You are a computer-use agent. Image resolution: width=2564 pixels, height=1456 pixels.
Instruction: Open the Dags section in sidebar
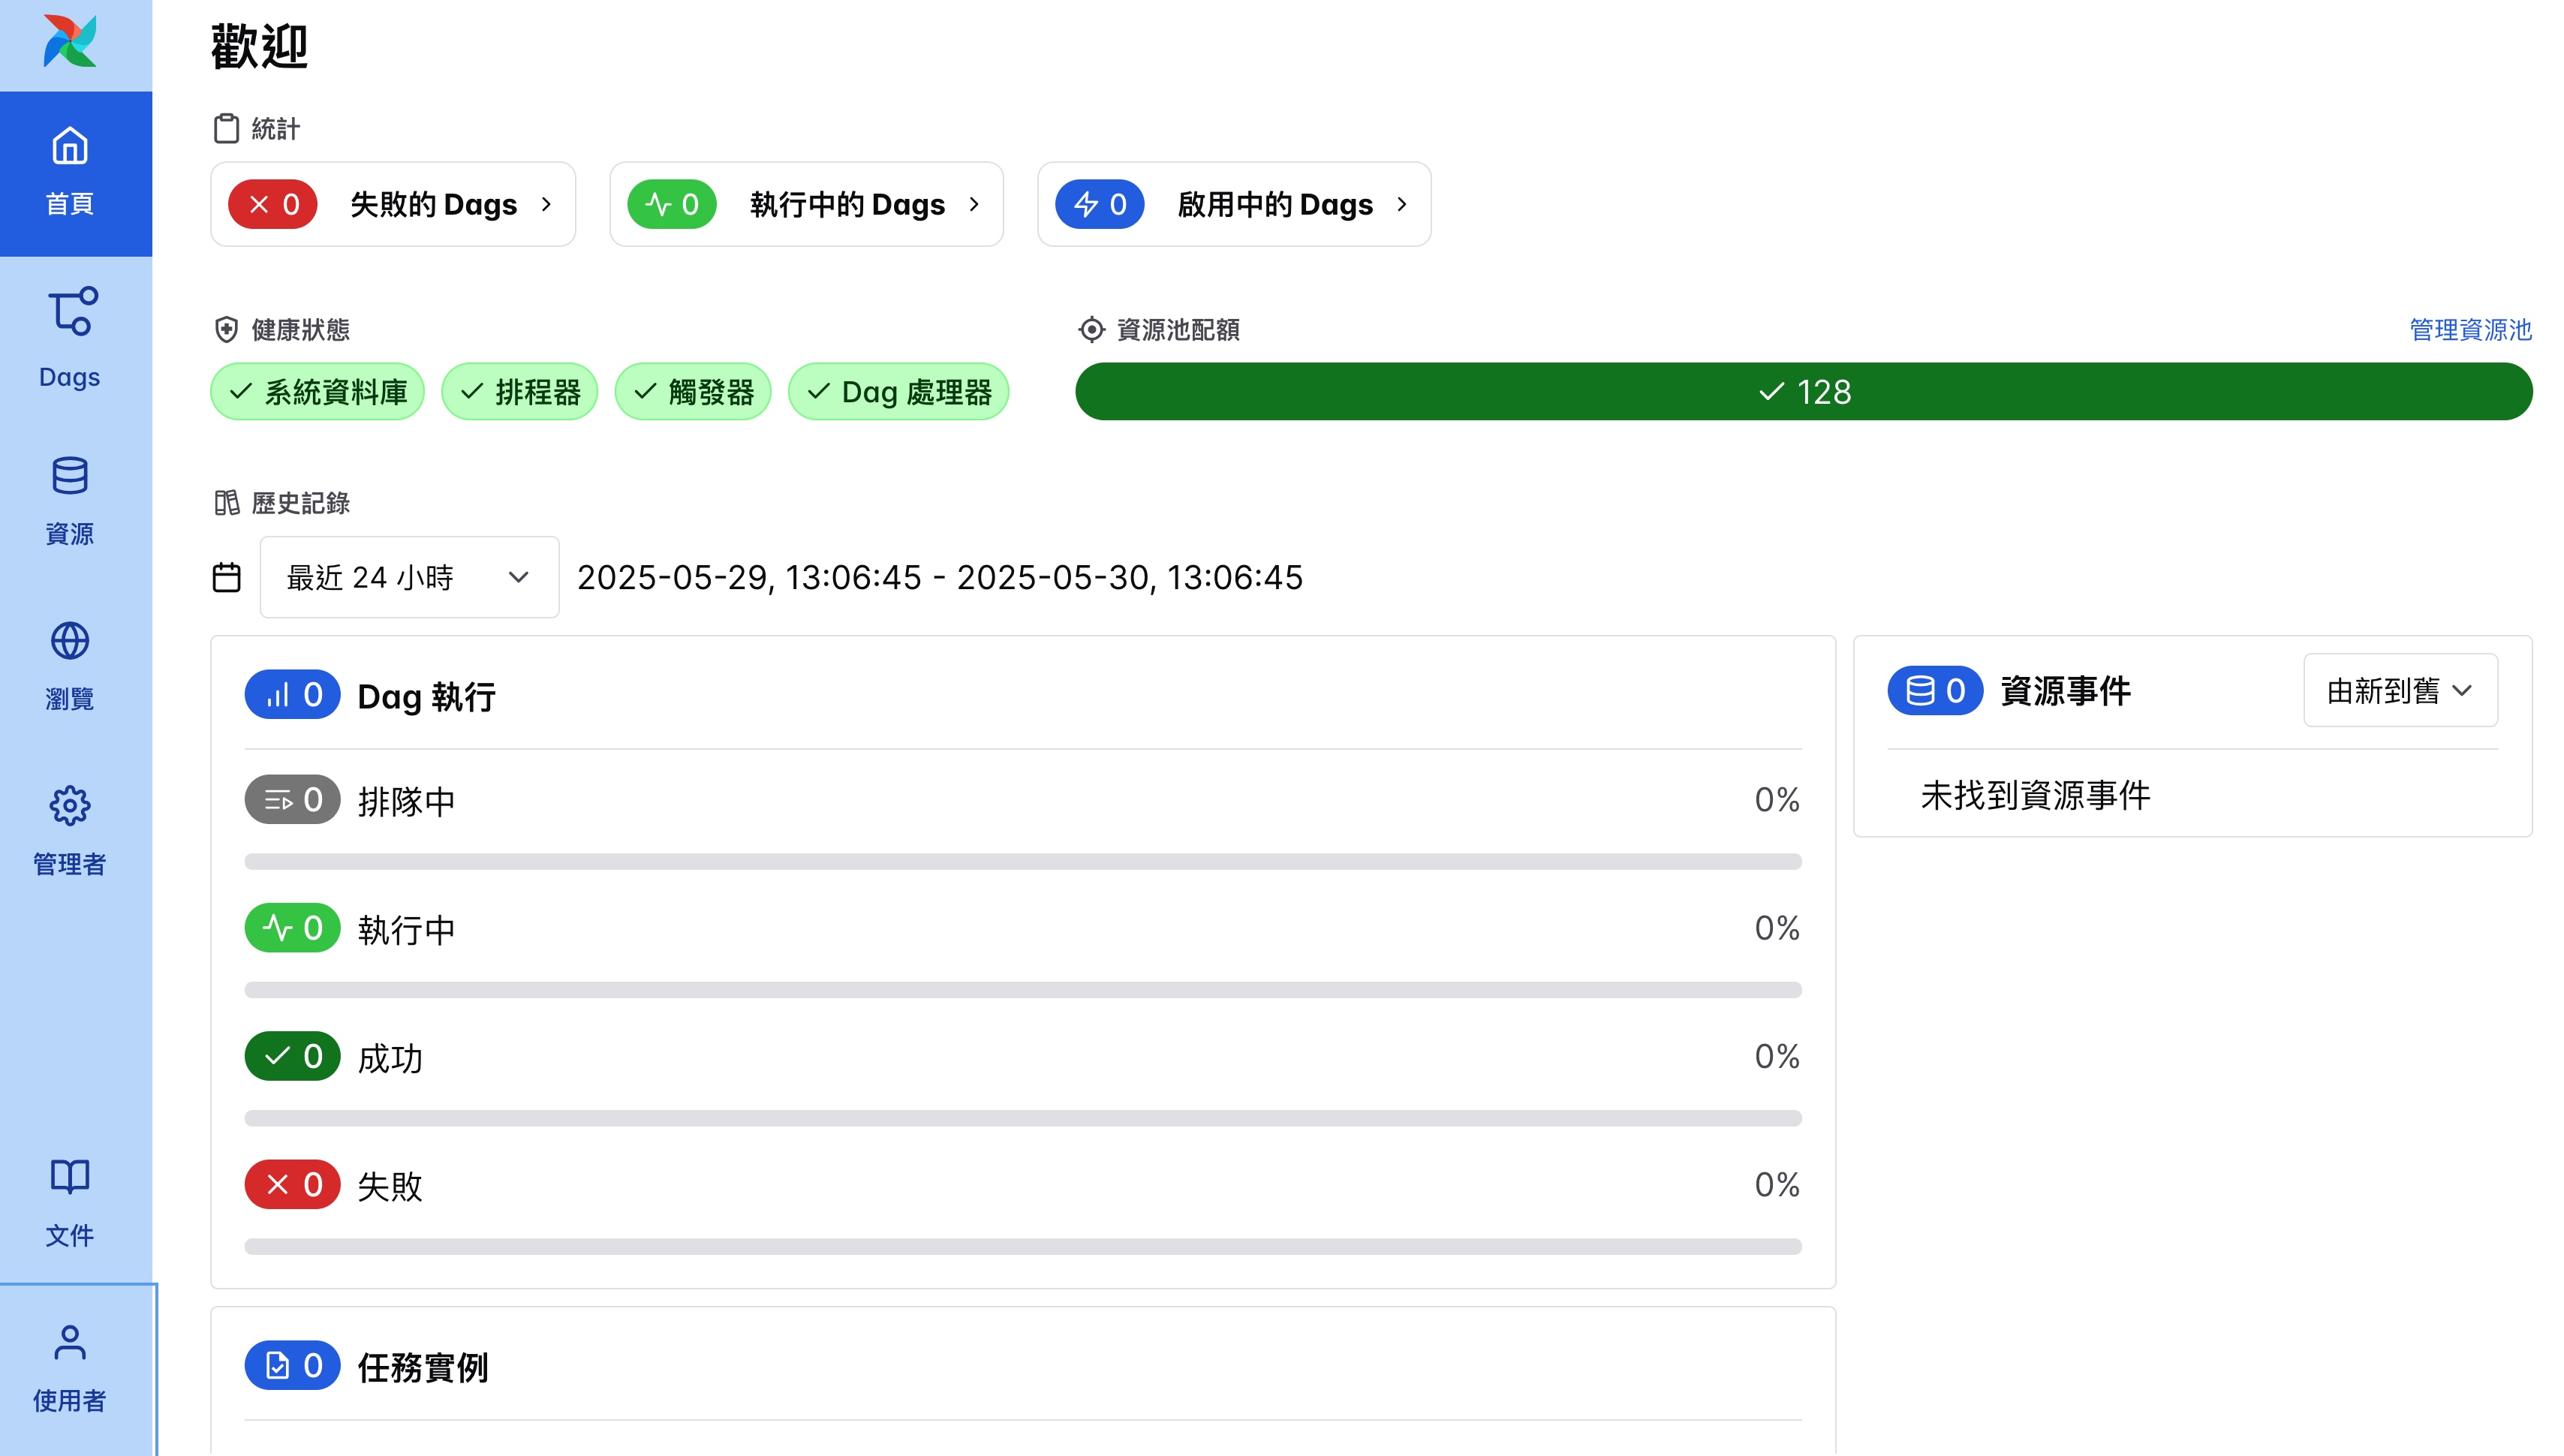click(70, 338)
